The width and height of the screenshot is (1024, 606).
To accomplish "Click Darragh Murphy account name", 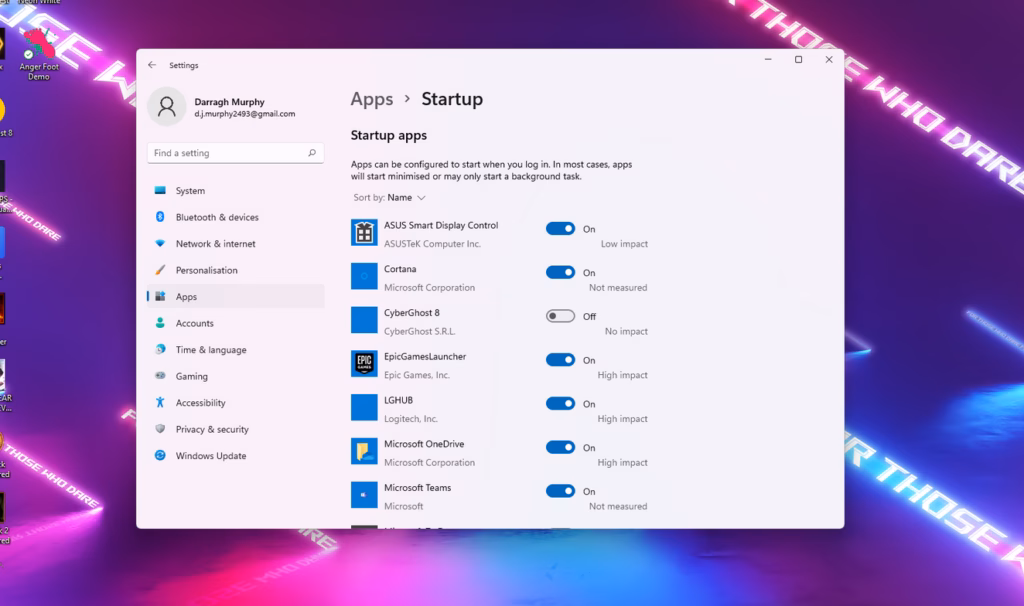I will [x=229, y=102].
